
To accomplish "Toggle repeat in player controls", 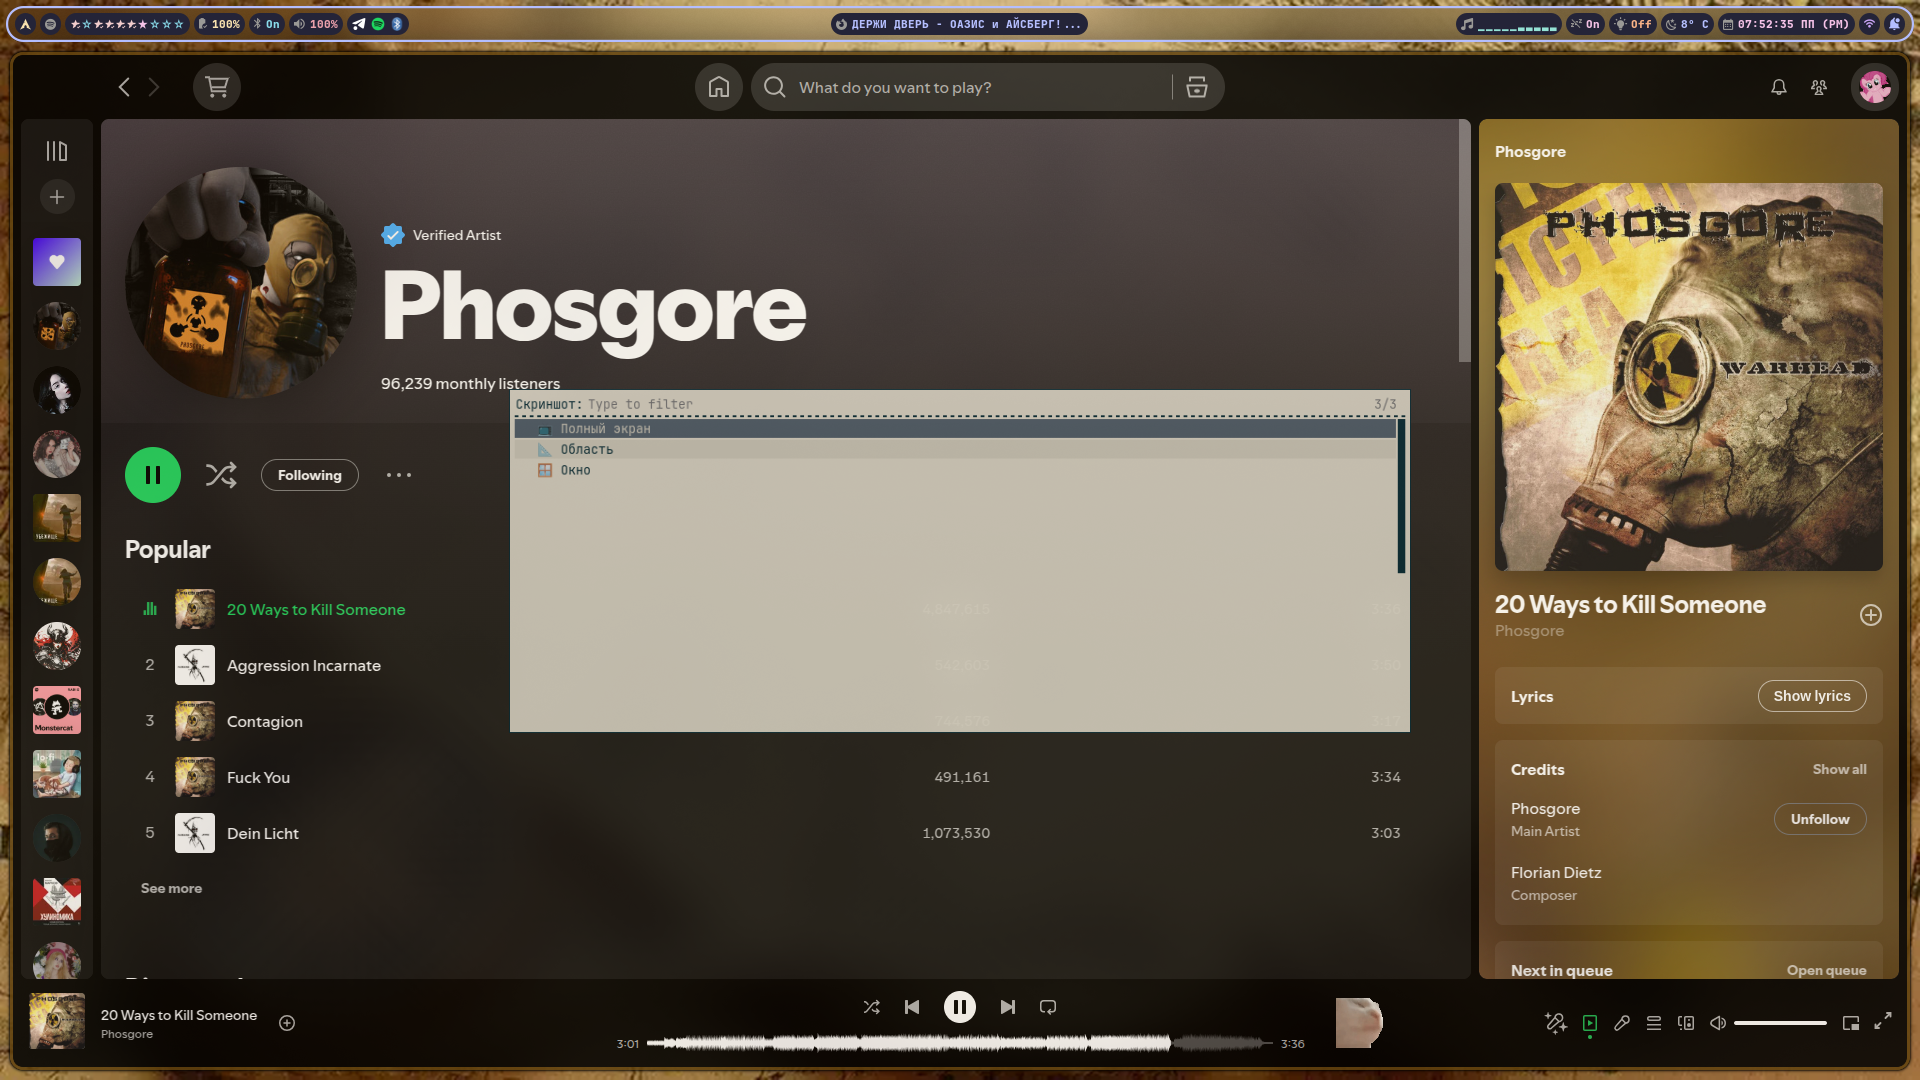I will pyautogui.click(x=1048, y=1007).
